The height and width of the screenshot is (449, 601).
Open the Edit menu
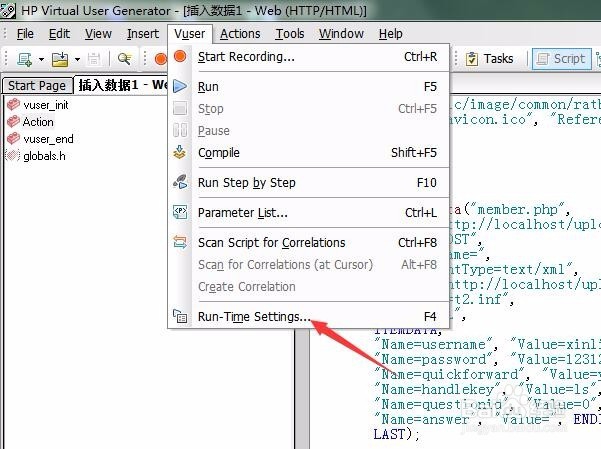coord(59,34)
